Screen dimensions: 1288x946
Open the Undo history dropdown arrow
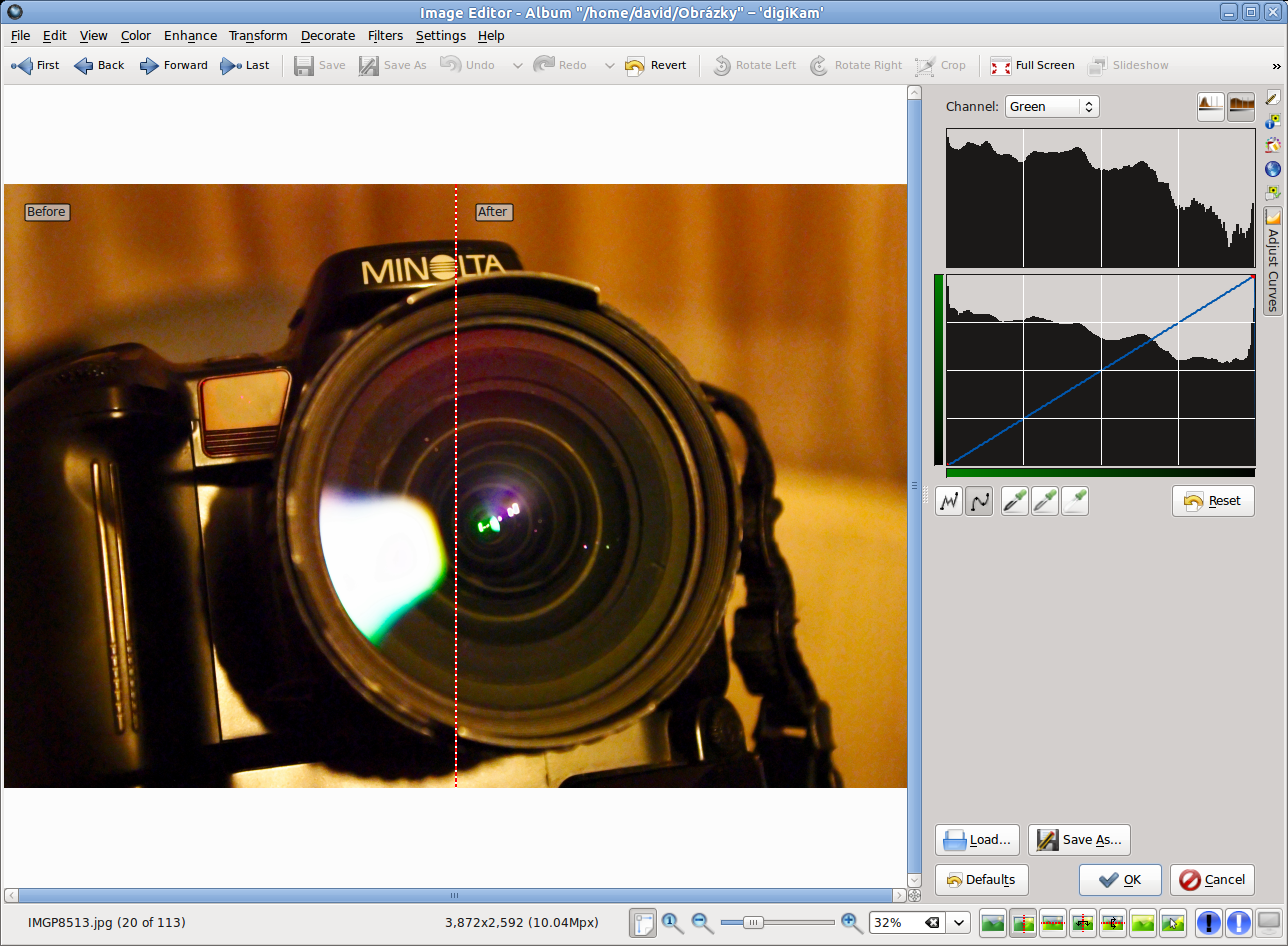(517, 66)
